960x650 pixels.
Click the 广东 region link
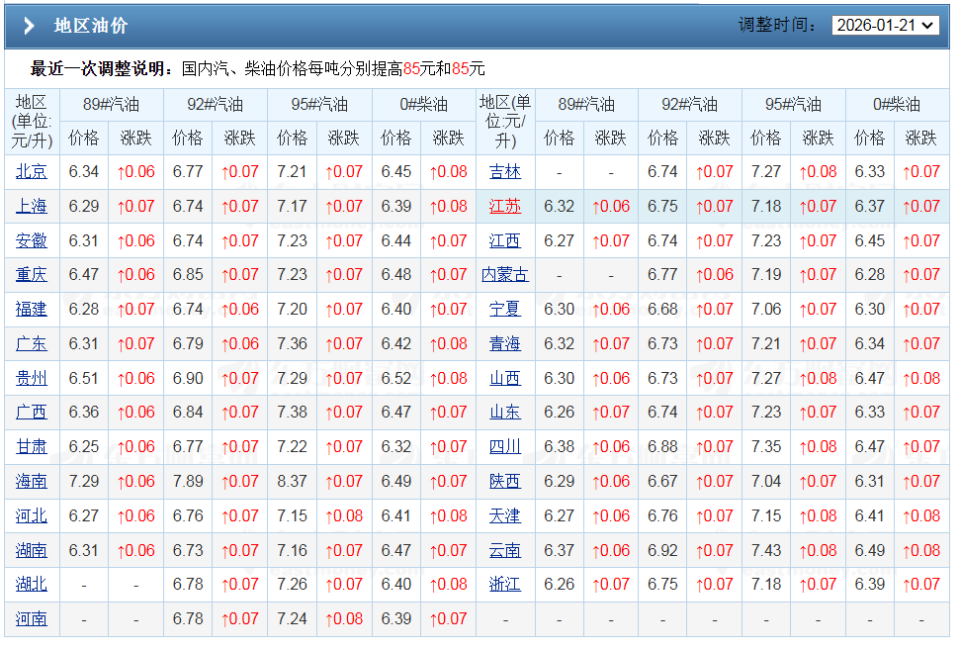pyautogui.click(x=31, y=344)
